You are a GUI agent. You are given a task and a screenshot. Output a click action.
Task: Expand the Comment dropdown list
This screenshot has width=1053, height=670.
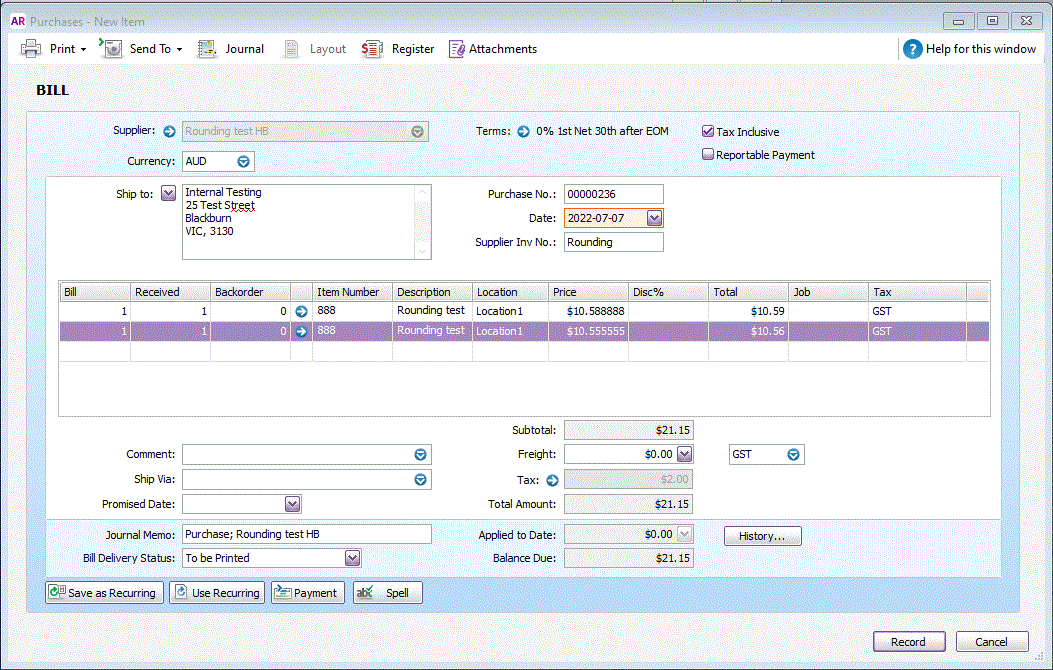[420, 455]
